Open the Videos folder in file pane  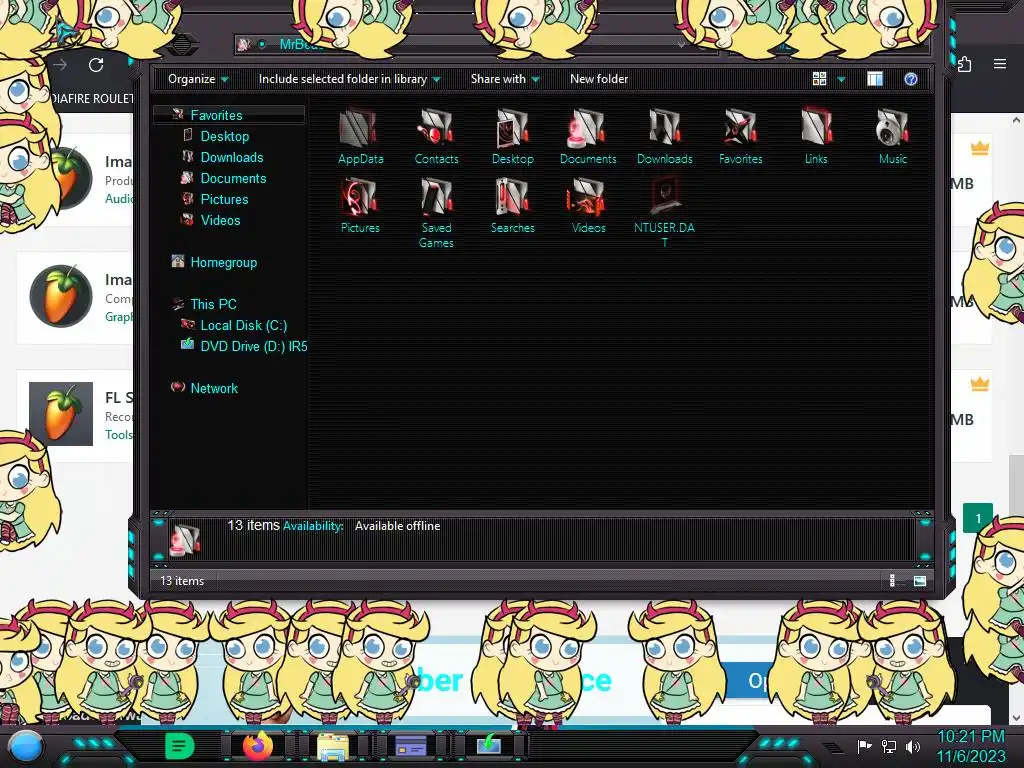588,206
